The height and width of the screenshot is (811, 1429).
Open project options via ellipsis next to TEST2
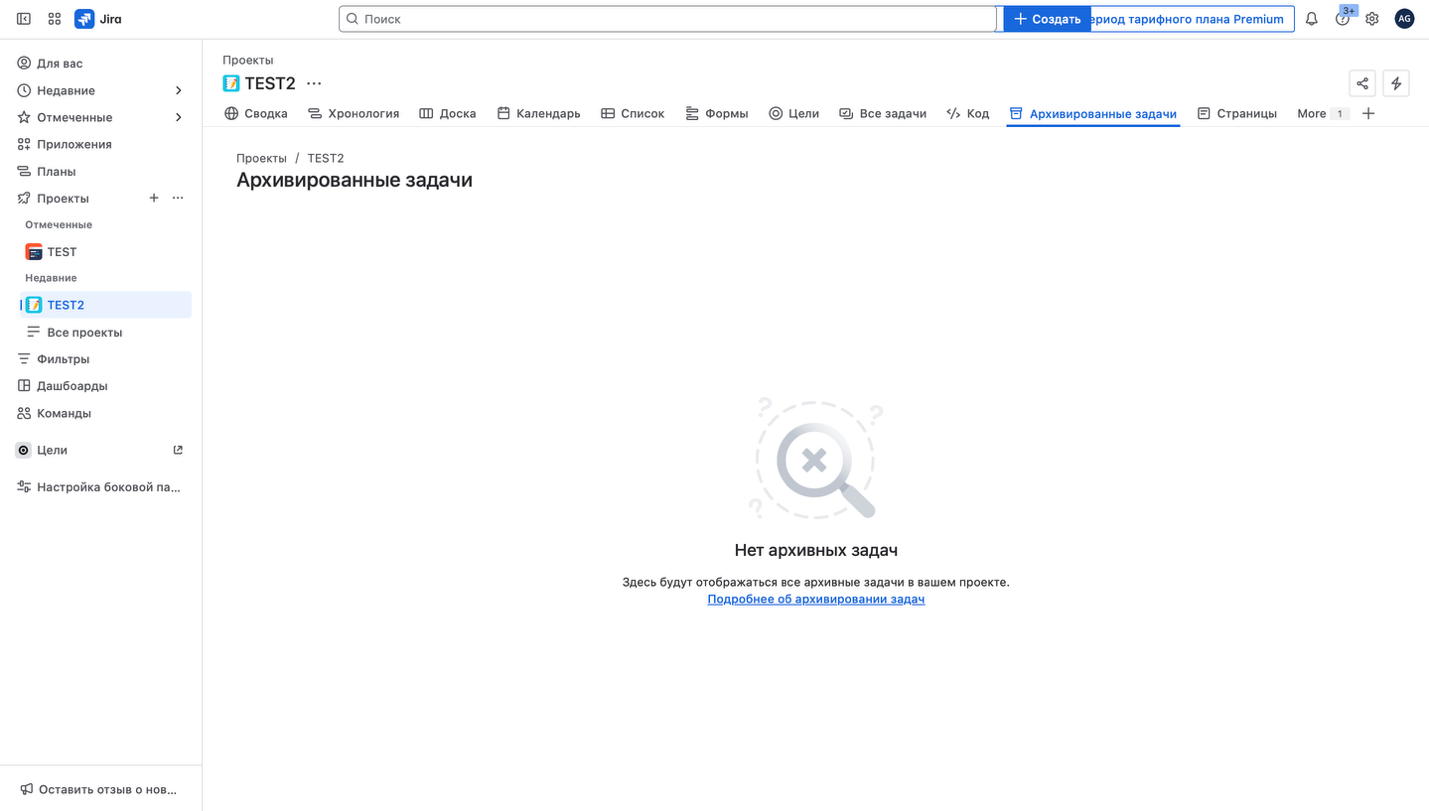point(314,84)
